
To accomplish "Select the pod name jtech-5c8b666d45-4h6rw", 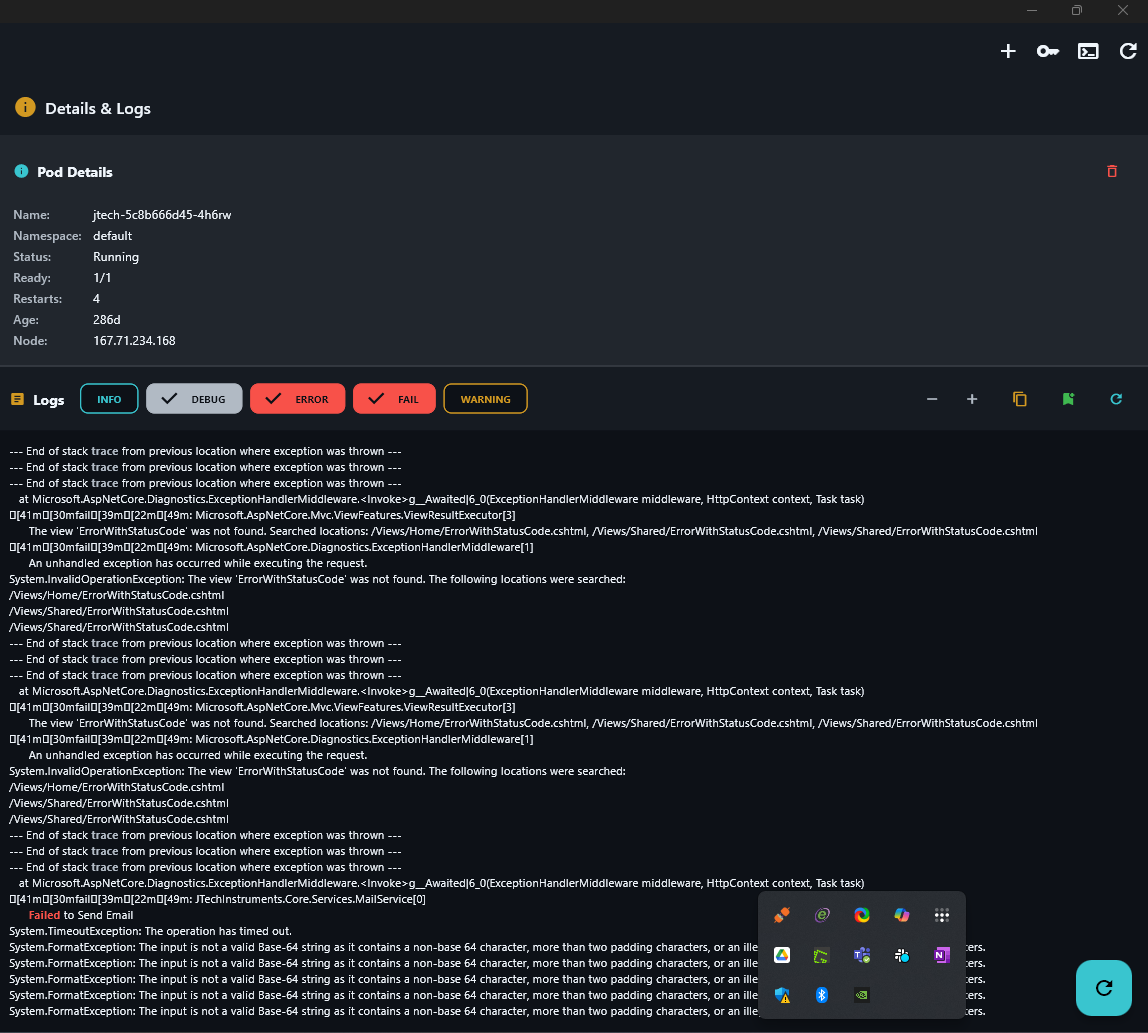I will (x=161, y=214).
